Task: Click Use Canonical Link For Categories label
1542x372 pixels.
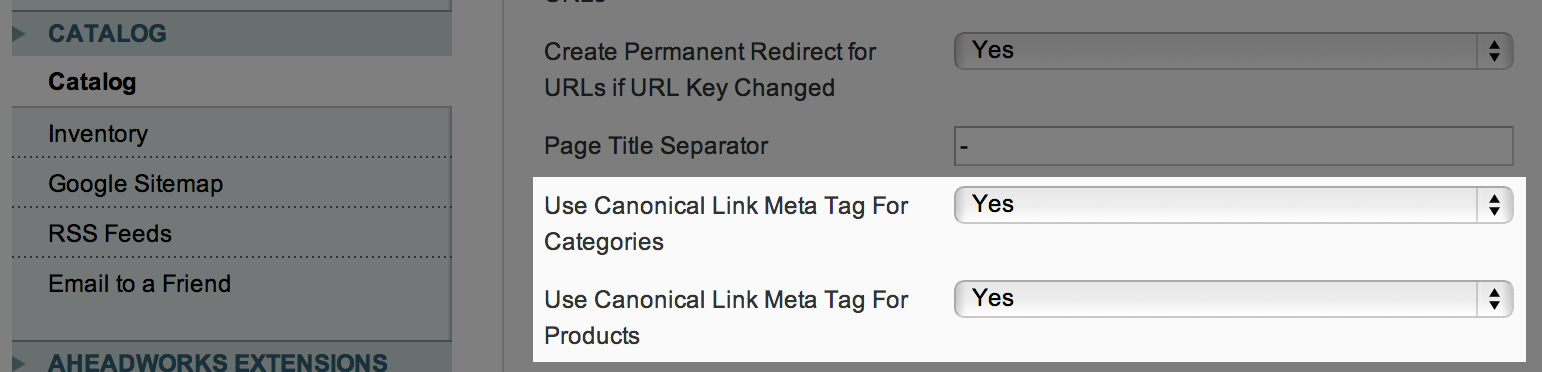Action: 726,223
